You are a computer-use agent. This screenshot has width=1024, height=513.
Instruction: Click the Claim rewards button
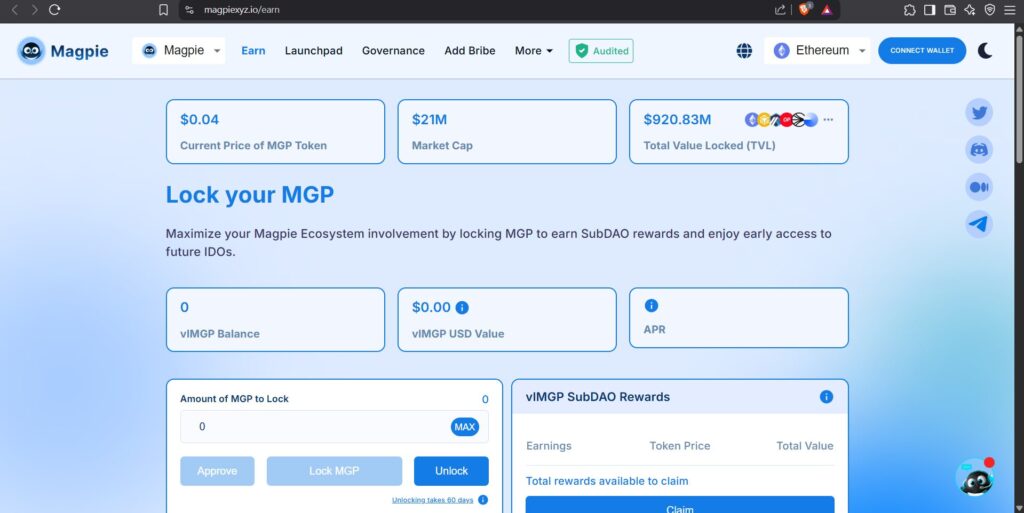[680, 505]
